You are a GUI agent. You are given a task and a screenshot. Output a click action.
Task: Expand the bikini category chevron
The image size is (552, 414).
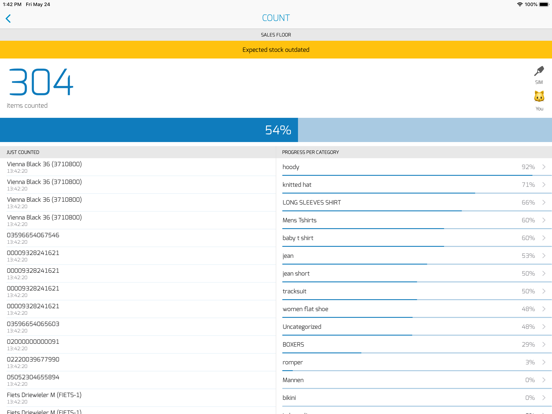click(544, 397)
